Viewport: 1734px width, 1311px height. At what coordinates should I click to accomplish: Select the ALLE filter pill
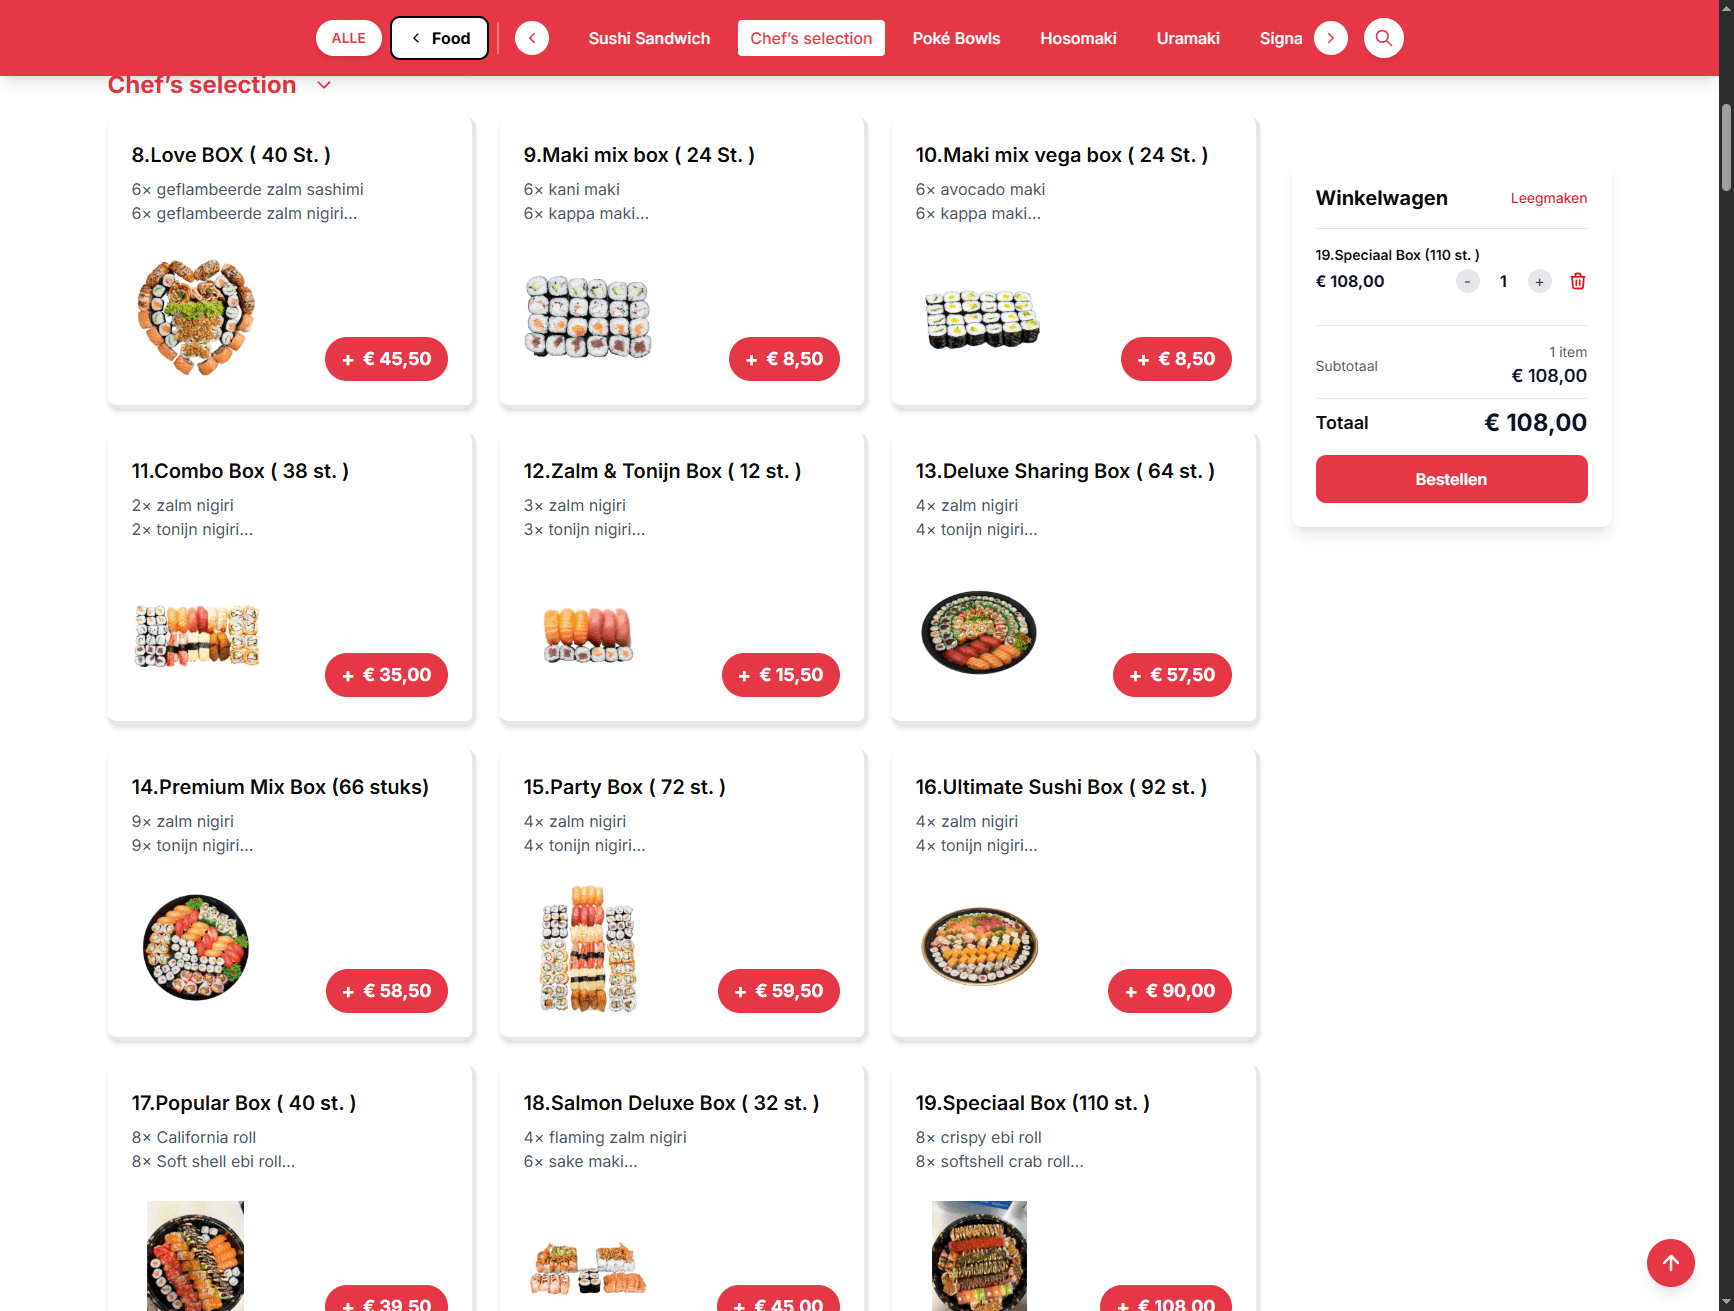(x=349, y=38)
